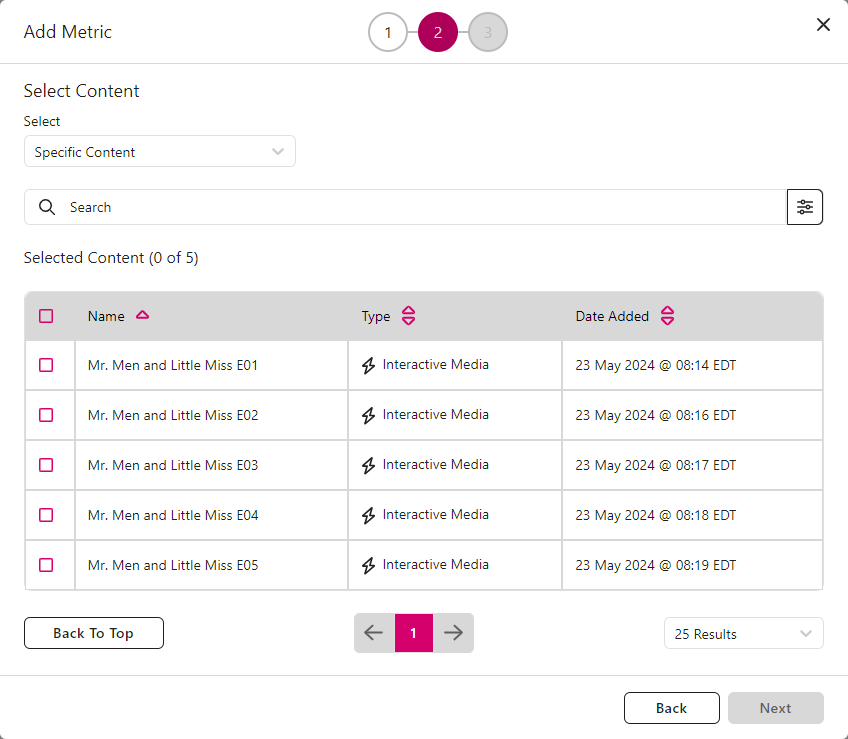Select Mr. Men and Little Miss E01 checkbox

[46, 365]
